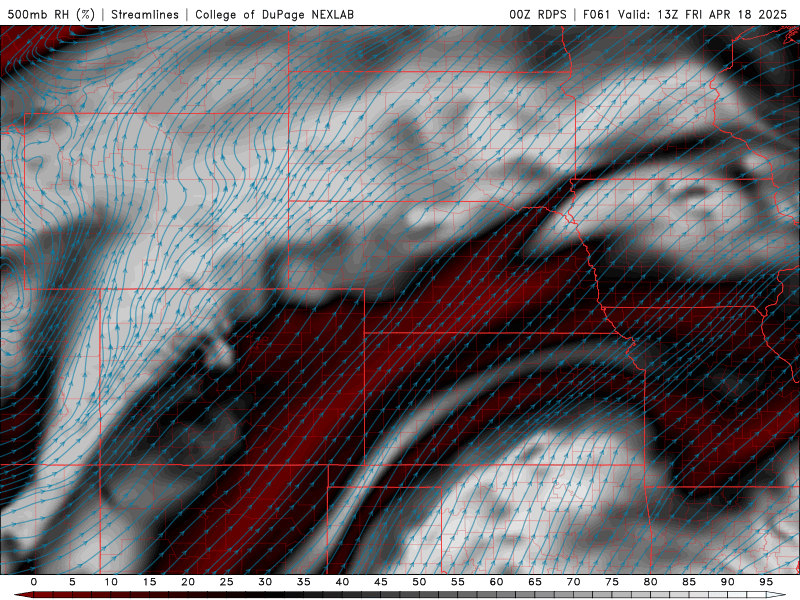The height and width of the screenshot is (600, 800).
Task: Click the "20" legend value
Action: pyautogui.click(x=188, y=582)
